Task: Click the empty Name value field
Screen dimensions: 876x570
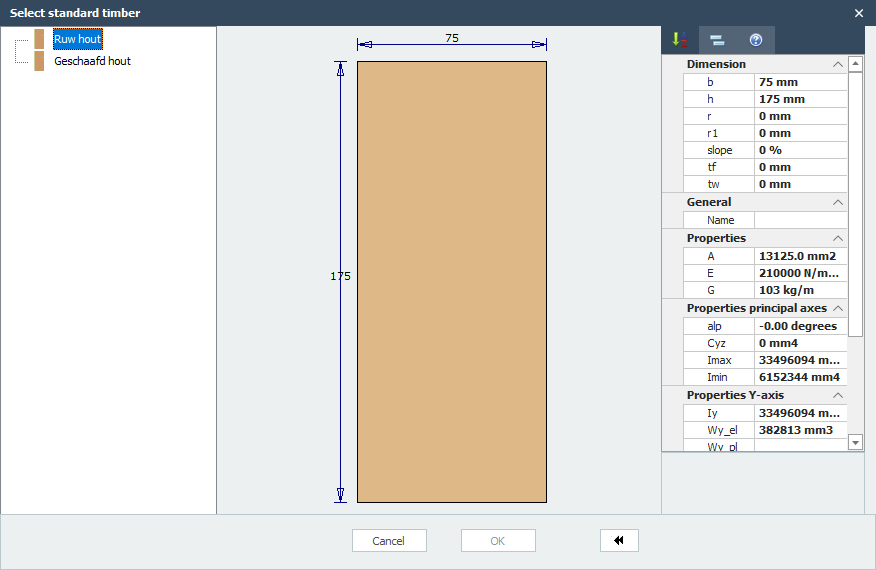Action: pyautogui.click(x=800, y=220)
